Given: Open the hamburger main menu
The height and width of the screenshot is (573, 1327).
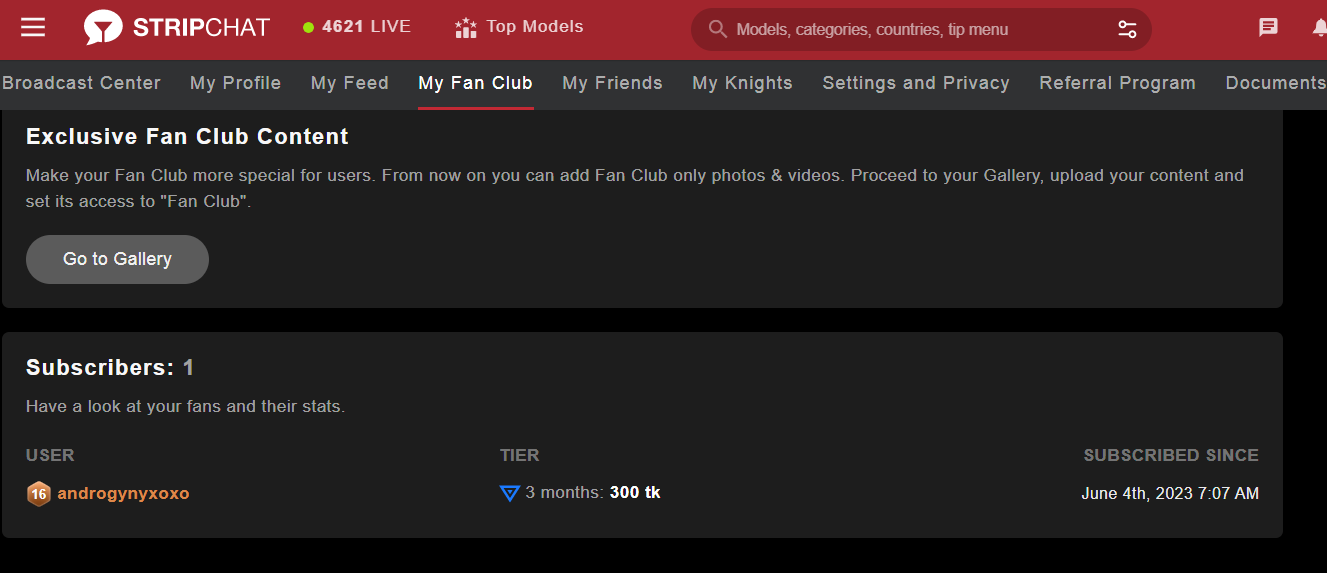Looking at the screenshot, I should point(33,27).
